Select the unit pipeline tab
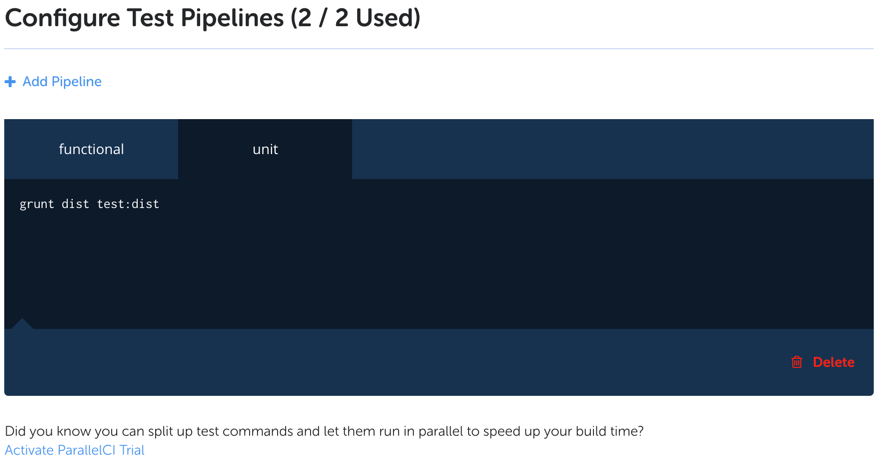 click(x=265, y=149)
